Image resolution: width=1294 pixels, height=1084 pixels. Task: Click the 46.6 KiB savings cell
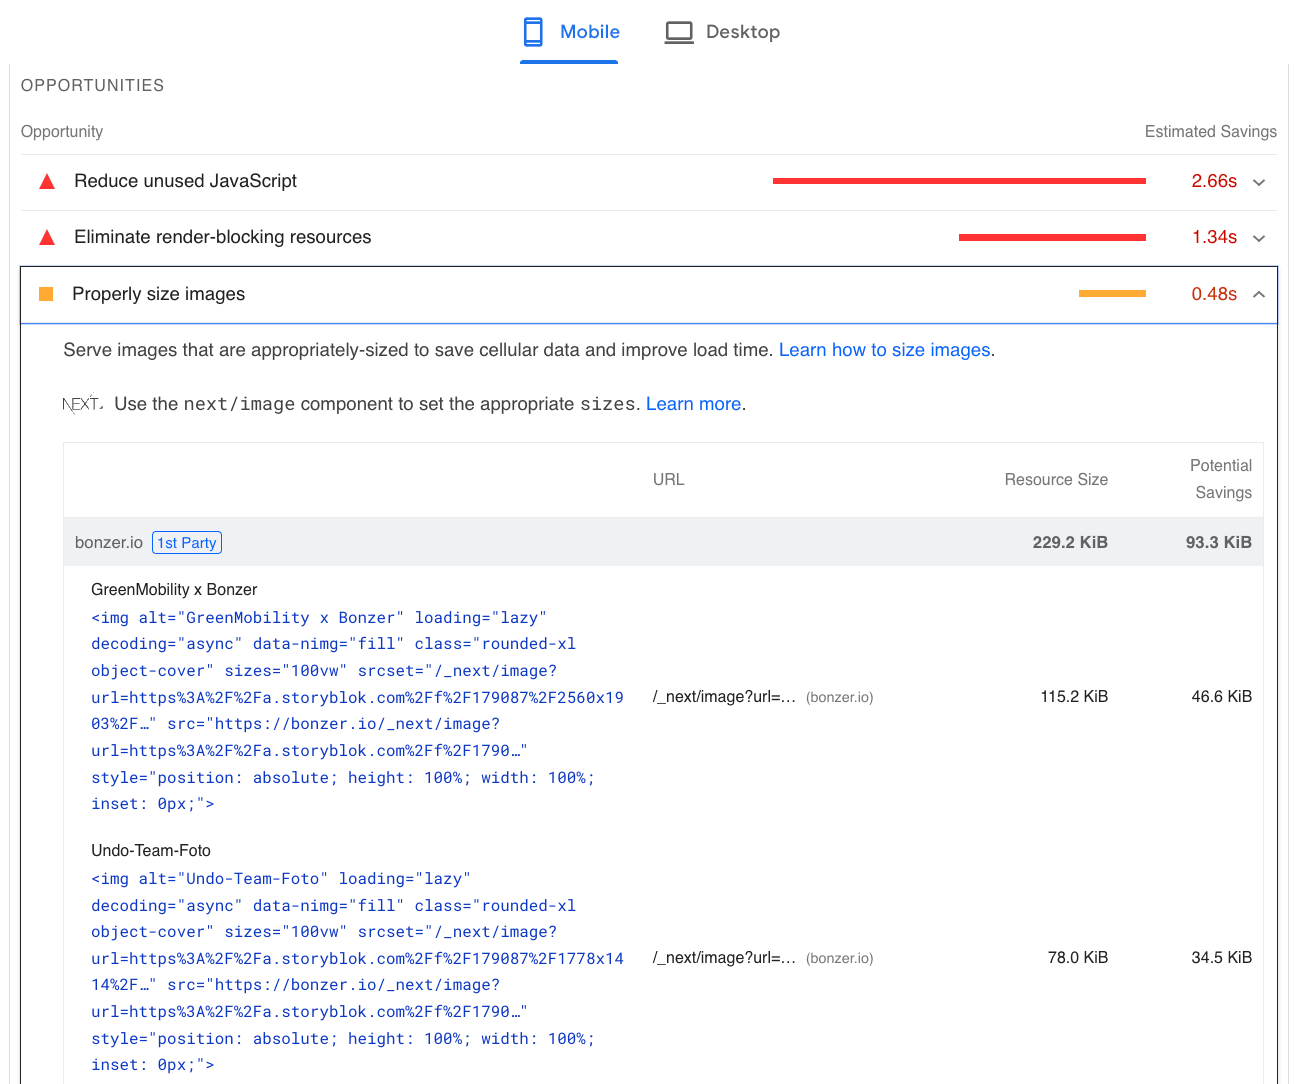point(1221,697)
